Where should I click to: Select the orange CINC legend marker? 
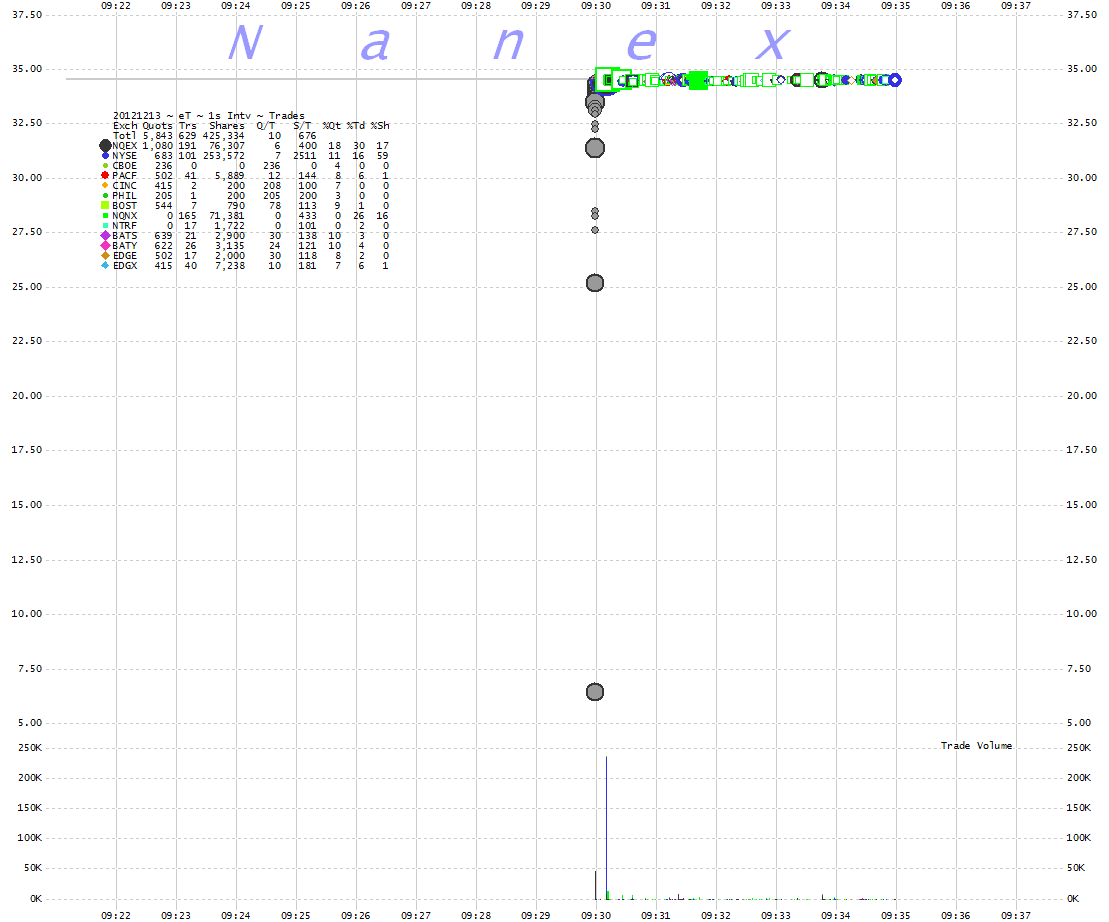click(x=105, y=185)
